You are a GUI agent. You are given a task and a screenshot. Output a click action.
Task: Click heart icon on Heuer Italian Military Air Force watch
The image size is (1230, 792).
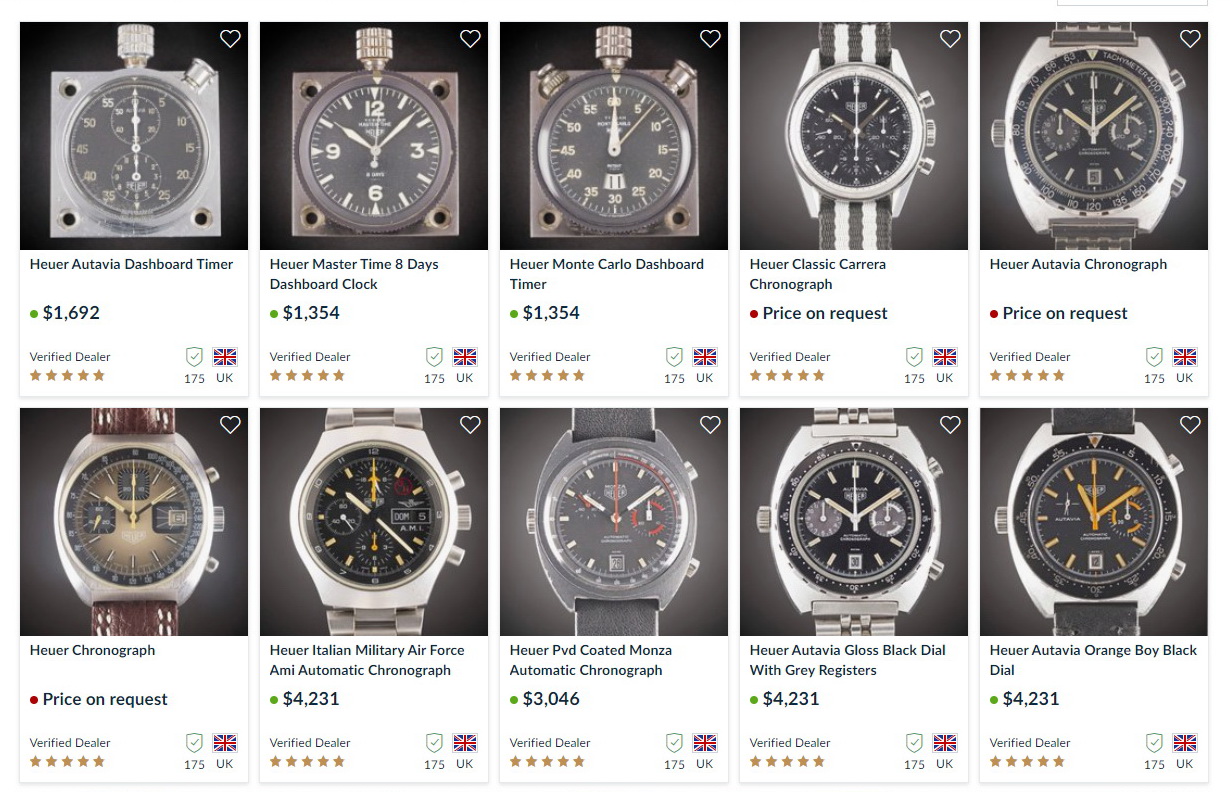[x=470, y=425]
